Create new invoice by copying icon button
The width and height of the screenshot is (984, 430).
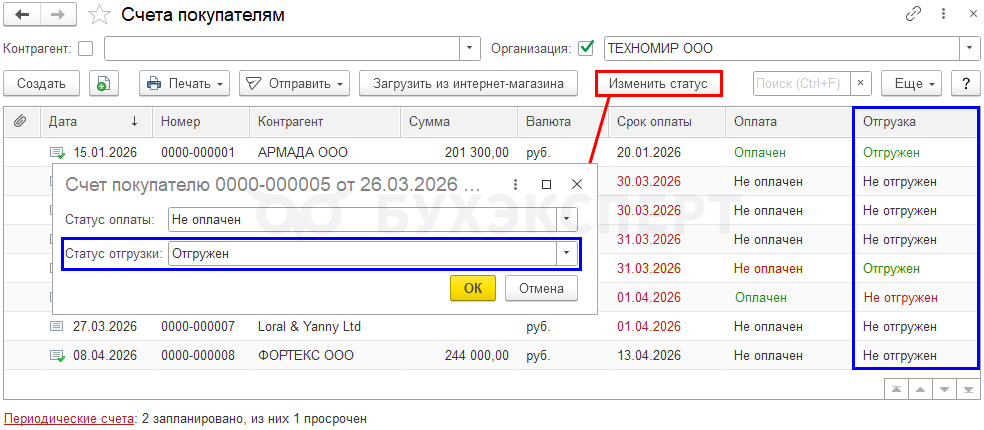tap(104, 83)
